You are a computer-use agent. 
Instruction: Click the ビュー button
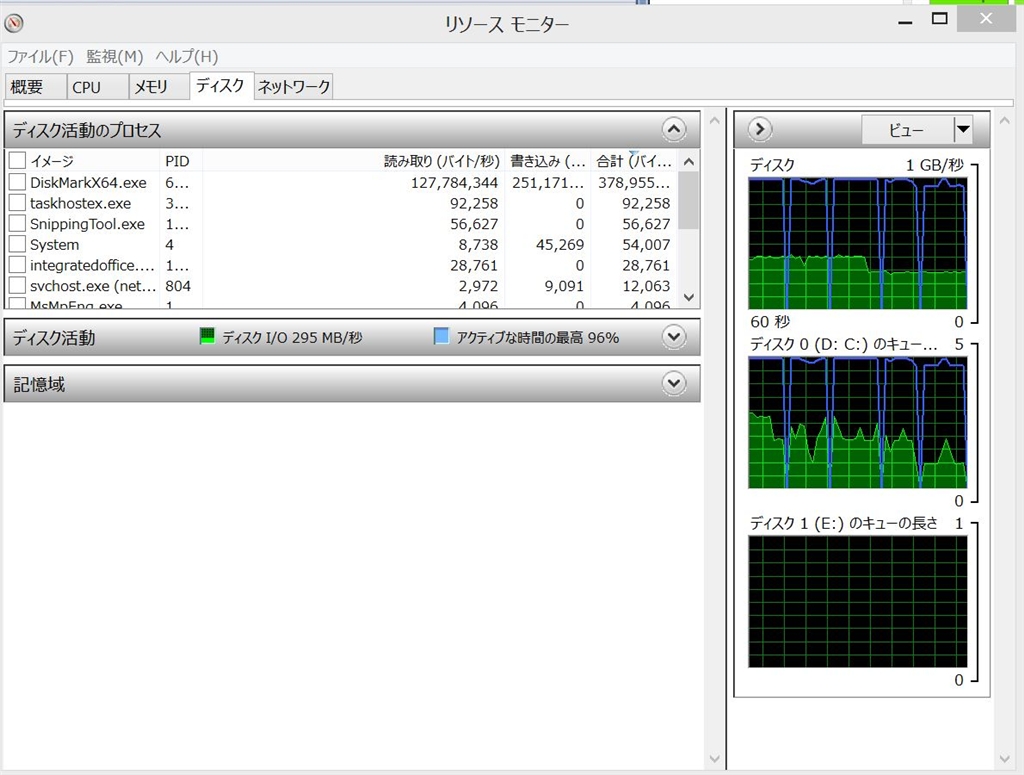[907, 130]
